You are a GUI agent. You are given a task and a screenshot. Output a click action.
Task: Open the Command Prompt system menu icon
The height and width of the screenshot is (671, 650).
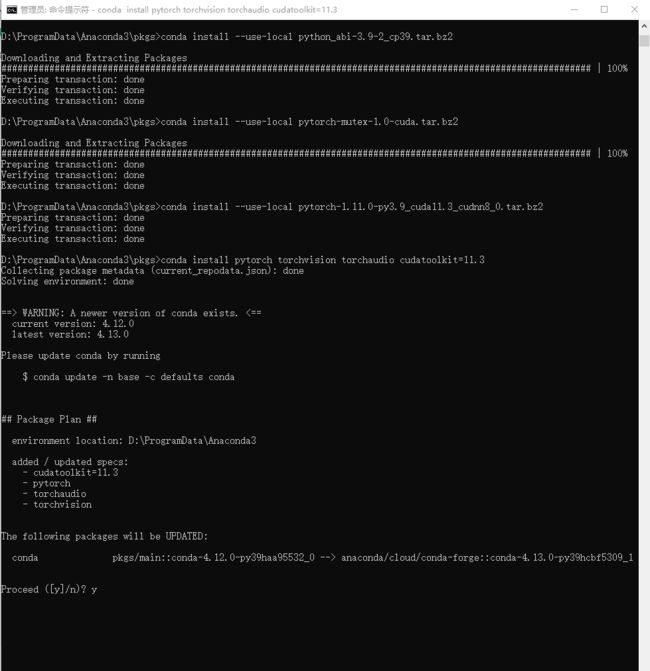click(12, 10)
